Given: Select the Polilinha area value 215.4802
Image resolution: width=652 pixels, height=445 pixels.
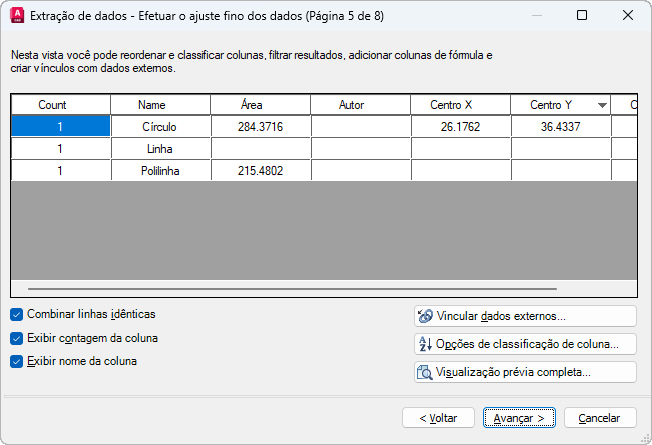Looking at the screenshot, I should (x=260, y=171).
